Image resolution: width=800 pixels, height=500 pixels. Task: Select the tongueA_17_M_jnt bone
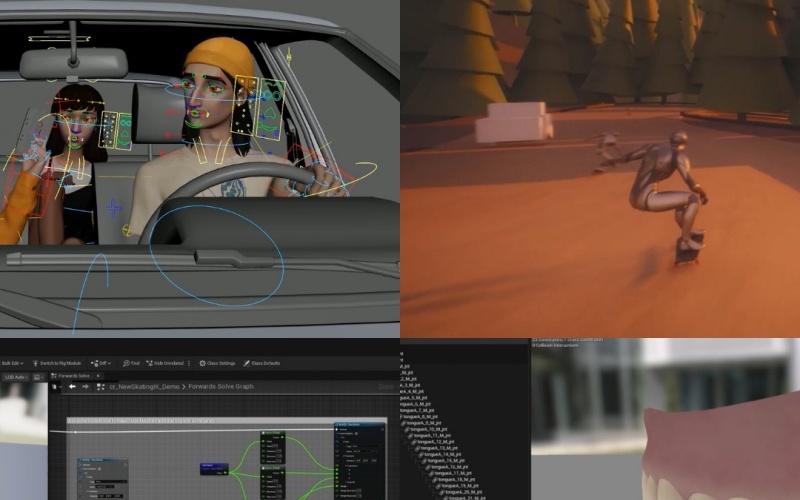449,473
